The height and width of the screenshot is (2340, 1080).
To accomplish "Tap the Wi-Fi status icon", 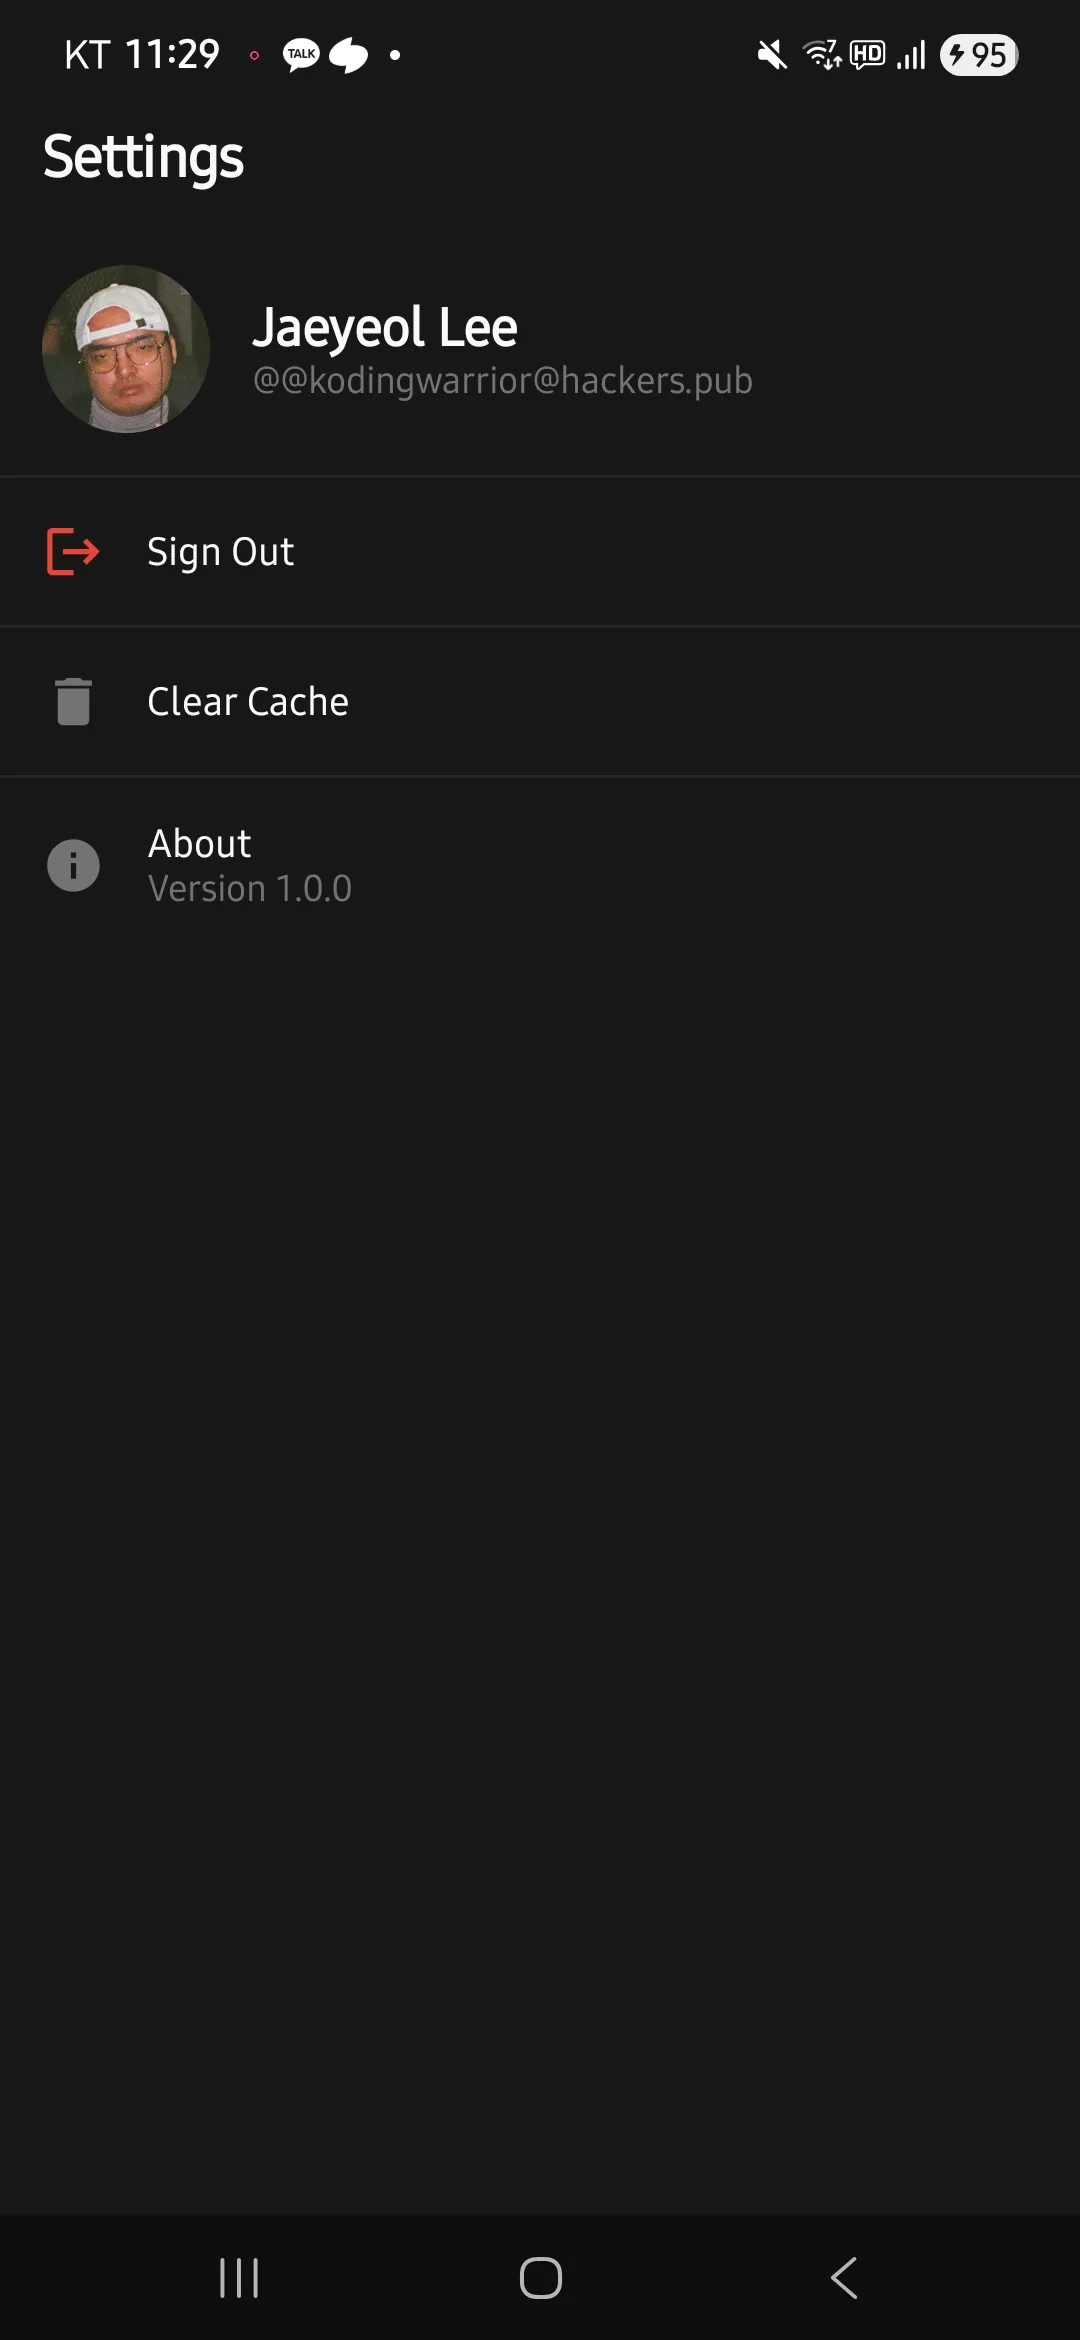I will pos(822,55).
